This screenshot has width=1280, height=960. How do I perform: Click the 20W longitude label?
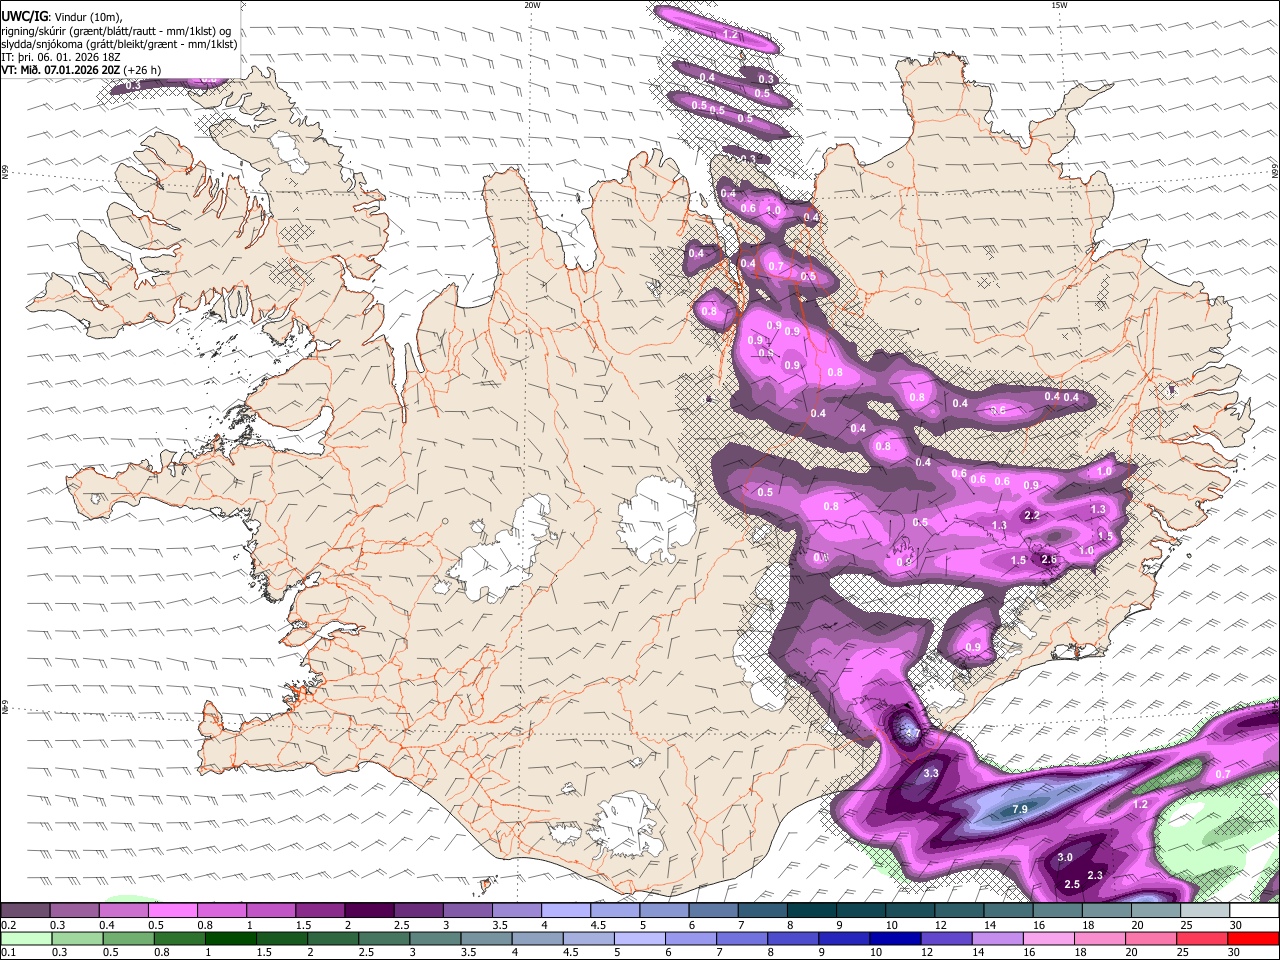tap(532, 5)
